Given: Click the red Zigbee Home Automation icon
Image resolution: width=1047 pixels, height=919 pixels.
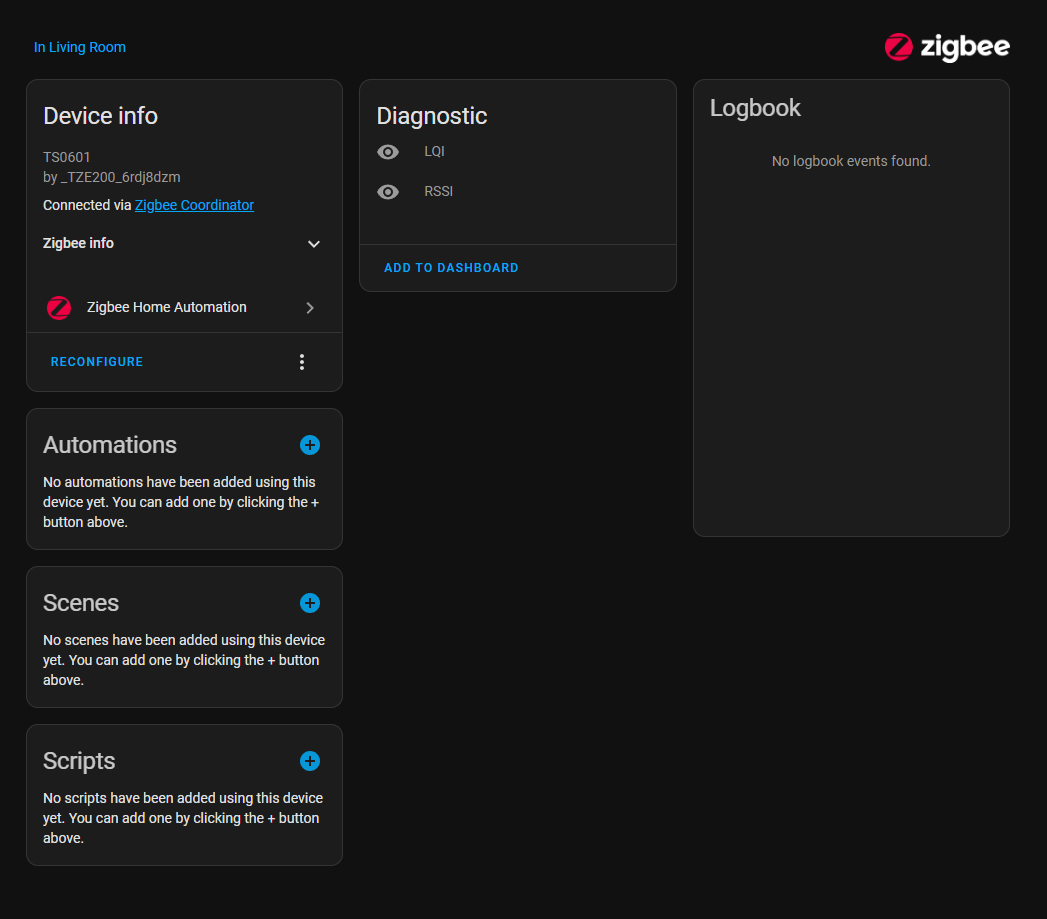Looking at the screenshot, I should pyautogui.click(x=59, y=308).
